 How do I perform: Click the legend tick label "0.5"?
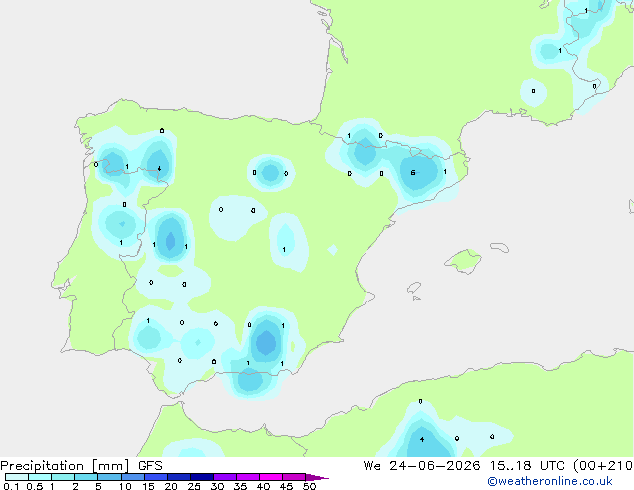point(34,486)
